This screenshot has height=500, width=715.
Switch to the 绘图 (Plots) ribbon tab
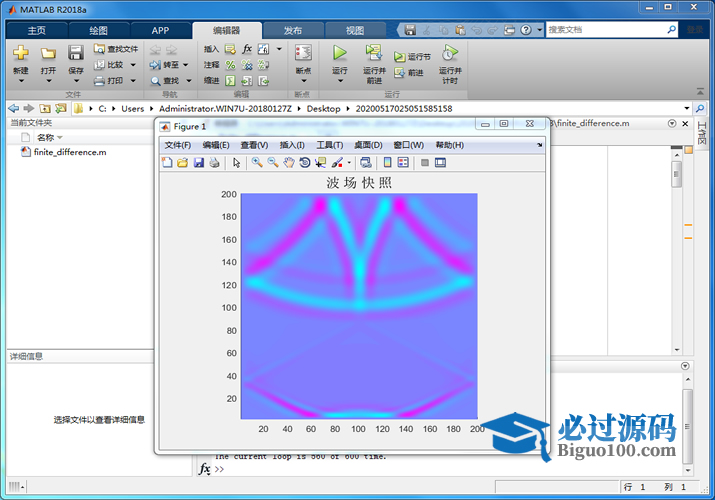[98, 30]
